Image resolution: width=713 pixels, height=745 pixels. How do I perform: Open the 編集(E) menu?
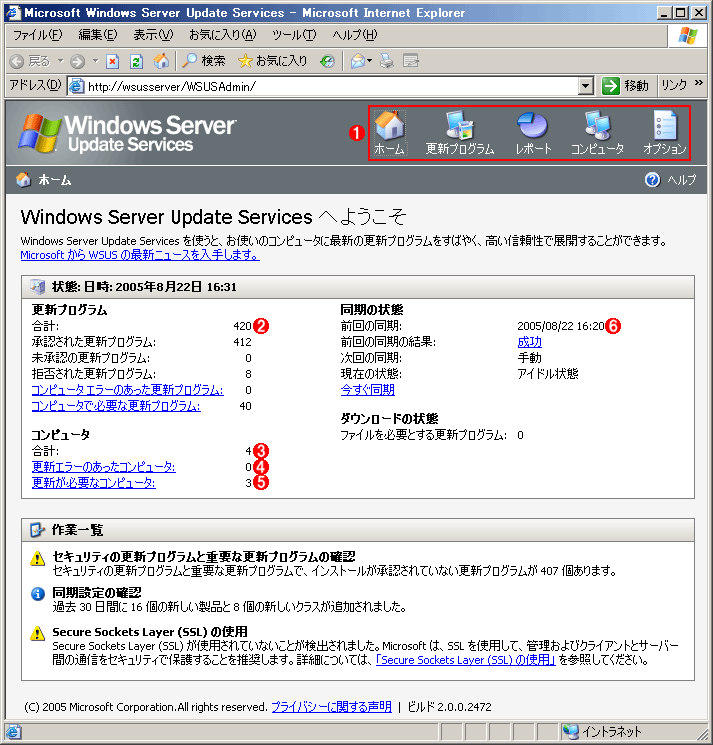tap(97, 35)
